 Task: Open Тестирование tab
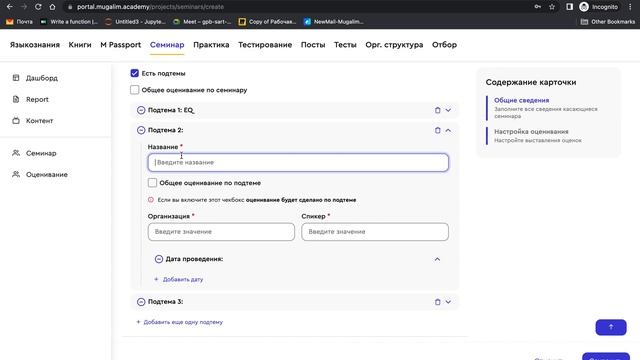[265, 45]
